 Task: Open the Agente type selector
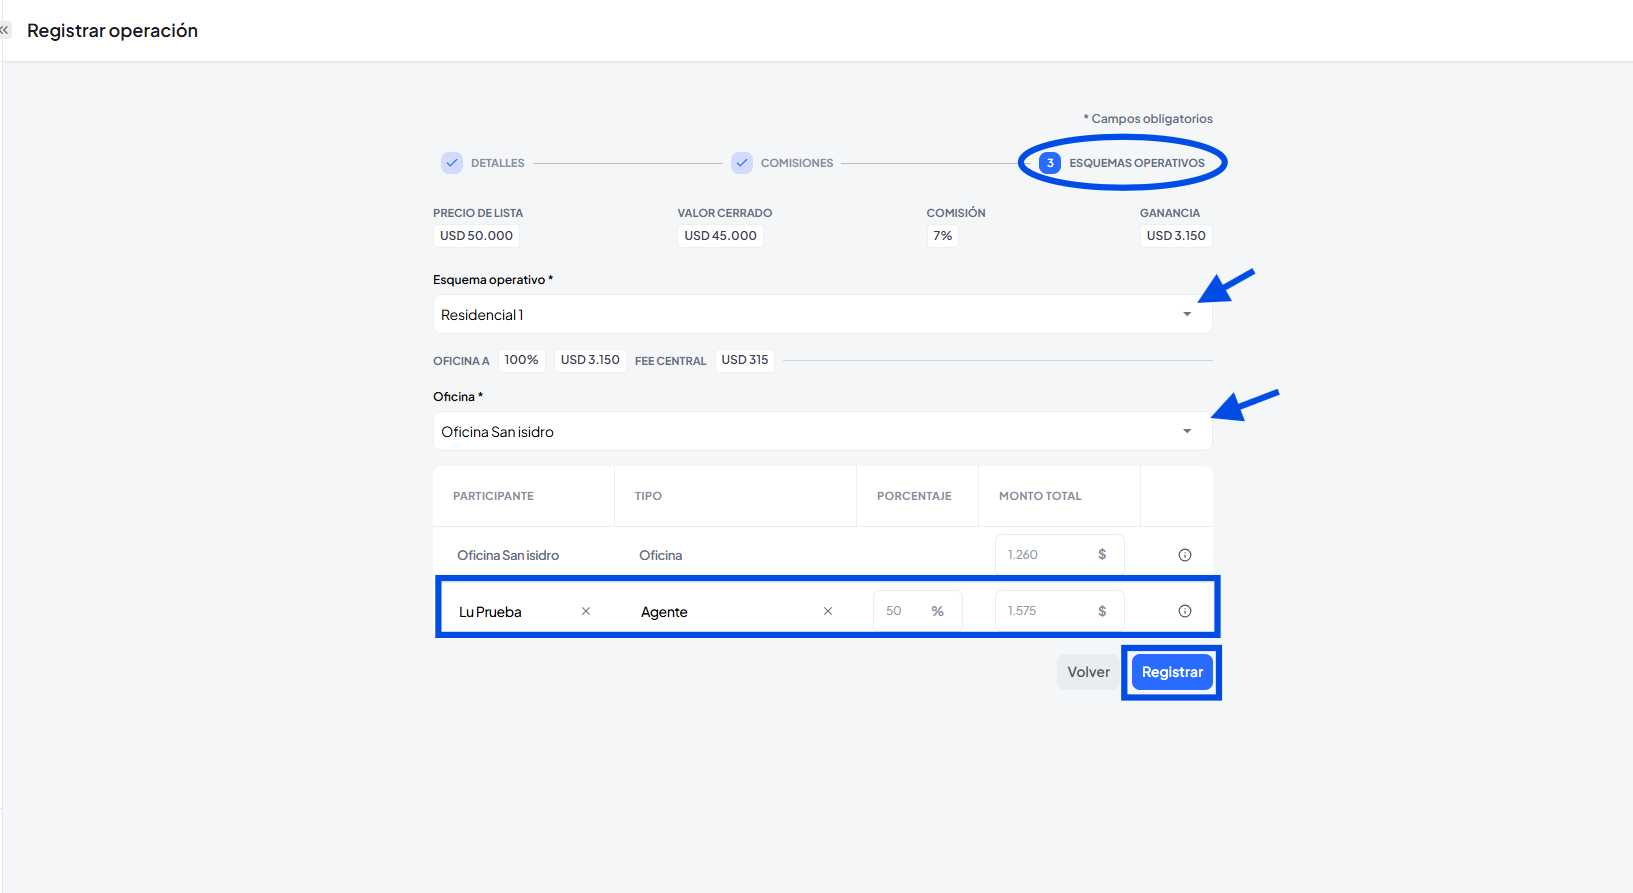coord(720,612)
